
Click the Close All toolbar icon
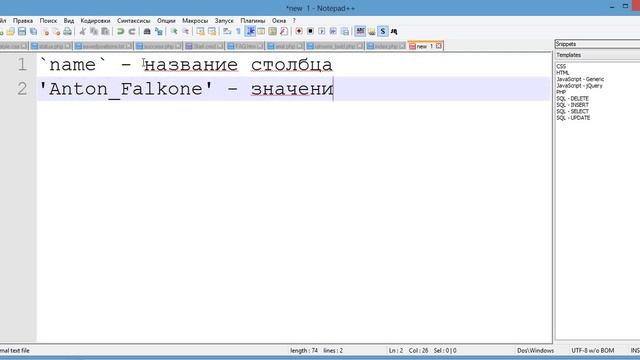(57, 31)
